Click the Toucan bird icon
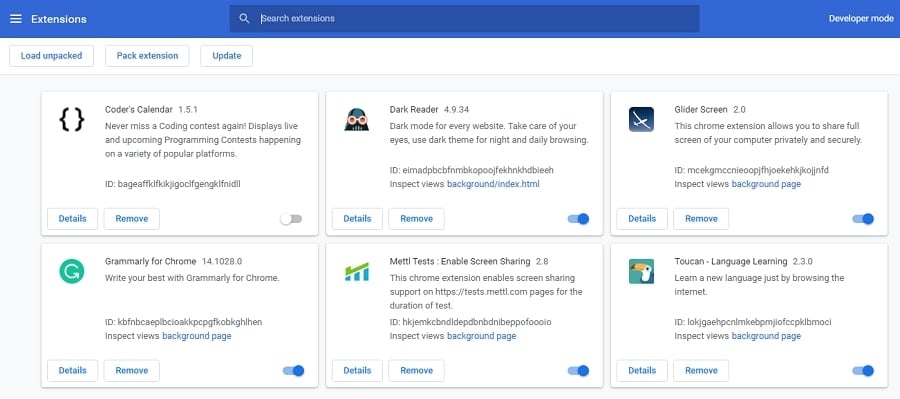 tap(641, 272)
